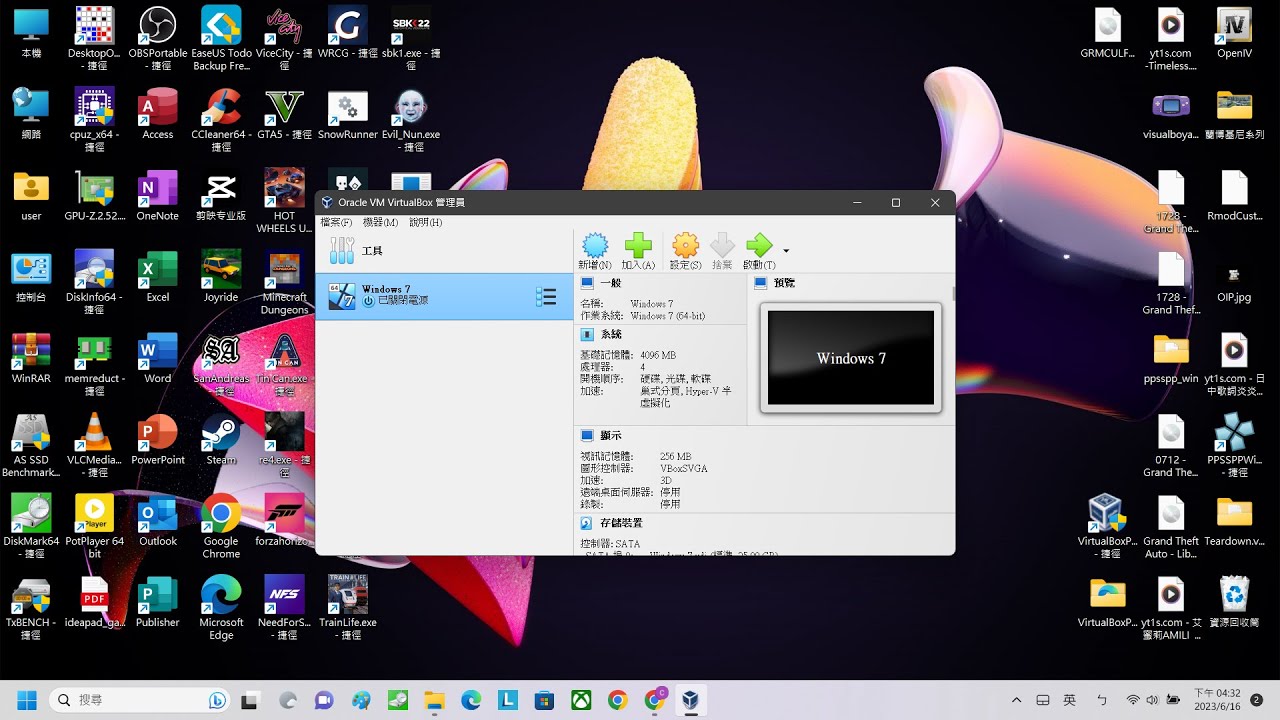This screenshot has width=1280, height=720.
Task: Open CCleaner64 desktop shortcut
Action: click(x=221, y=120)
